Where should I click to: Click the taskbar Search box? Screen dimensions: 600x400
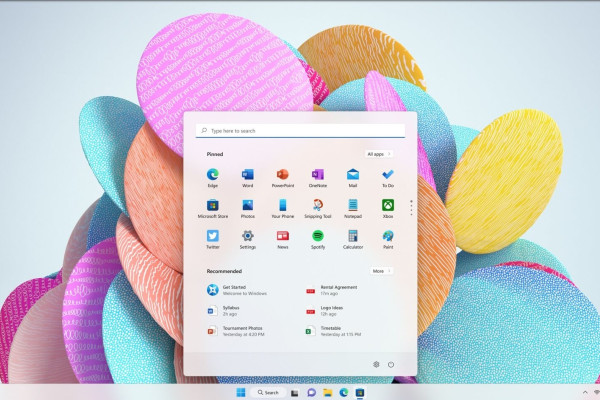(x=269, y=392)
